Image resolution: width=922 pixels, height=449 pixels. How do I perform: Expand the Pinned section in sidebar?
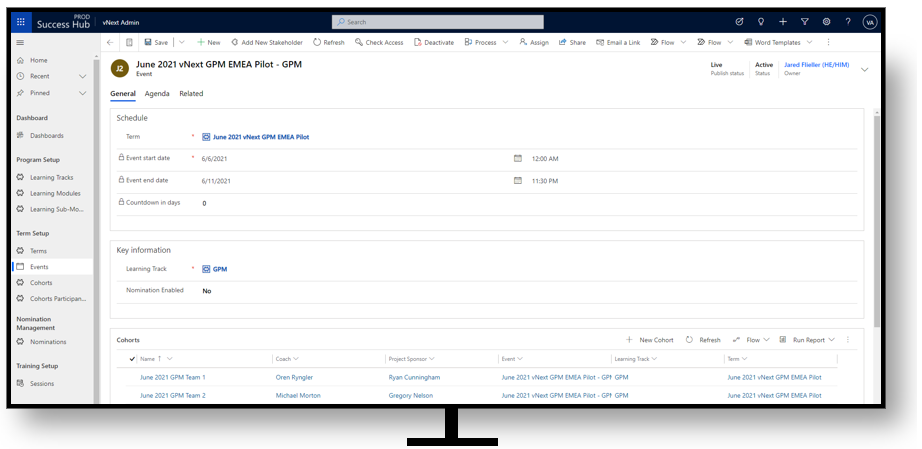83,93
